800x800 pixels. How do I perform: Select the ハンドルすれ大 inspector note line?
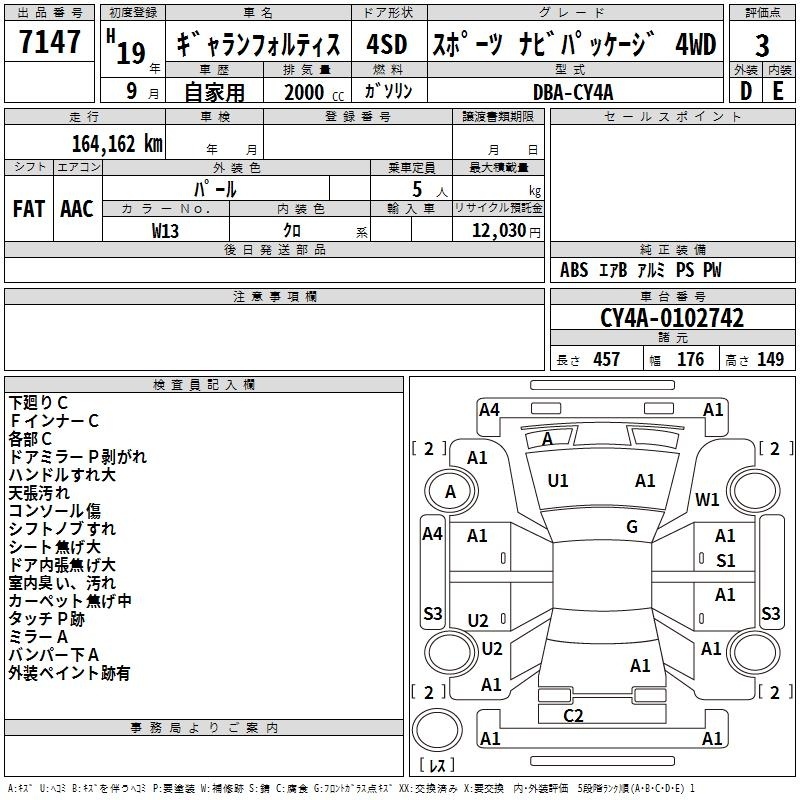(62, 475)
